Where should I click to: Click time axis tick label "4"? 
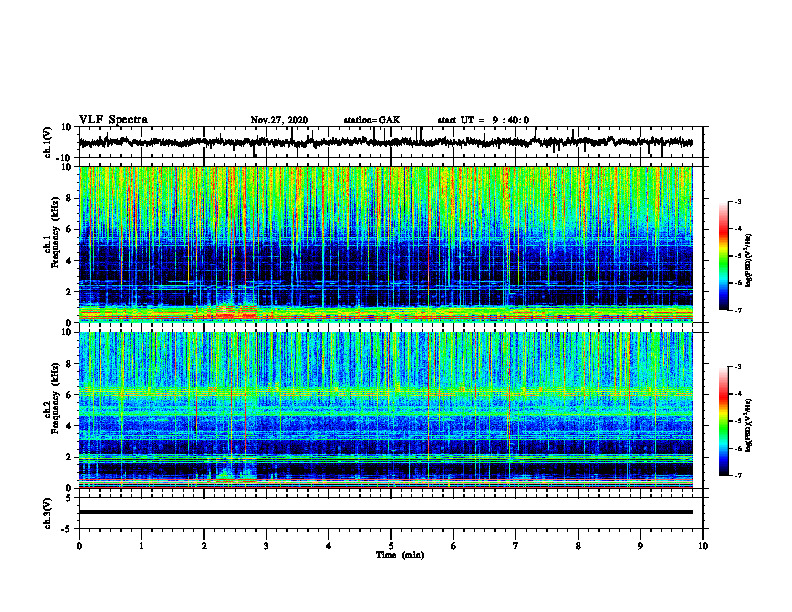click(329, 546)
